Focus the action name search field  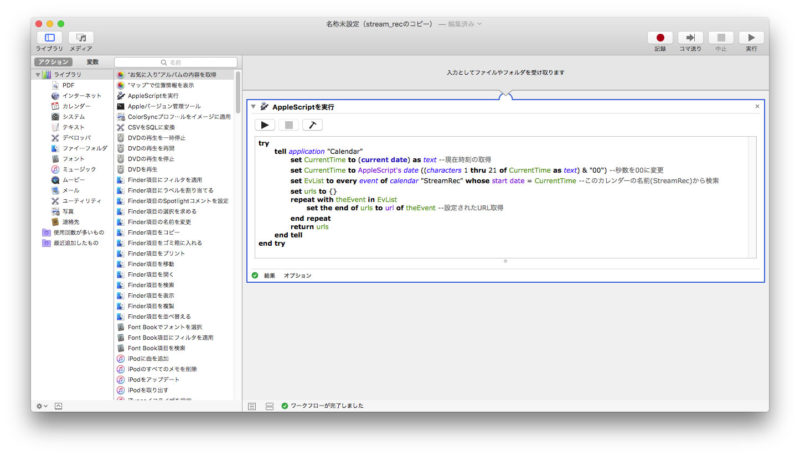pyautogui.click(x=176, y=62)
